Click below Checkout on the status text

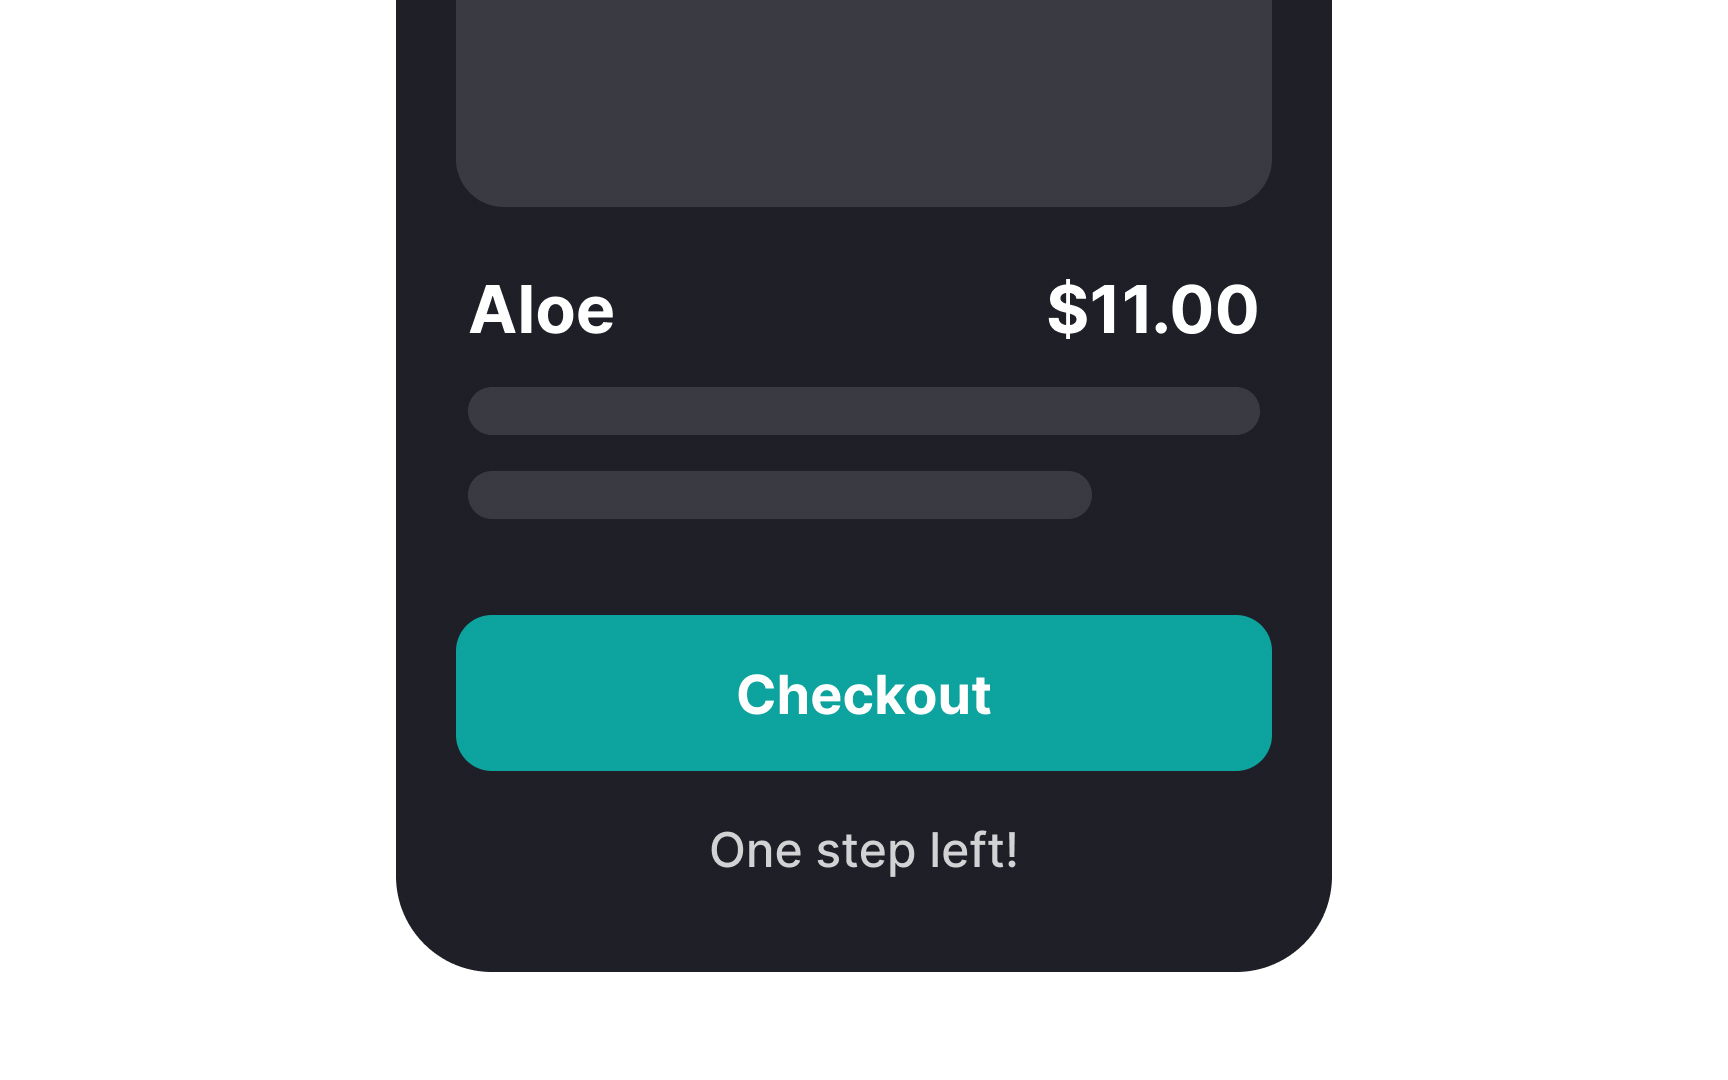pos(863,849)
